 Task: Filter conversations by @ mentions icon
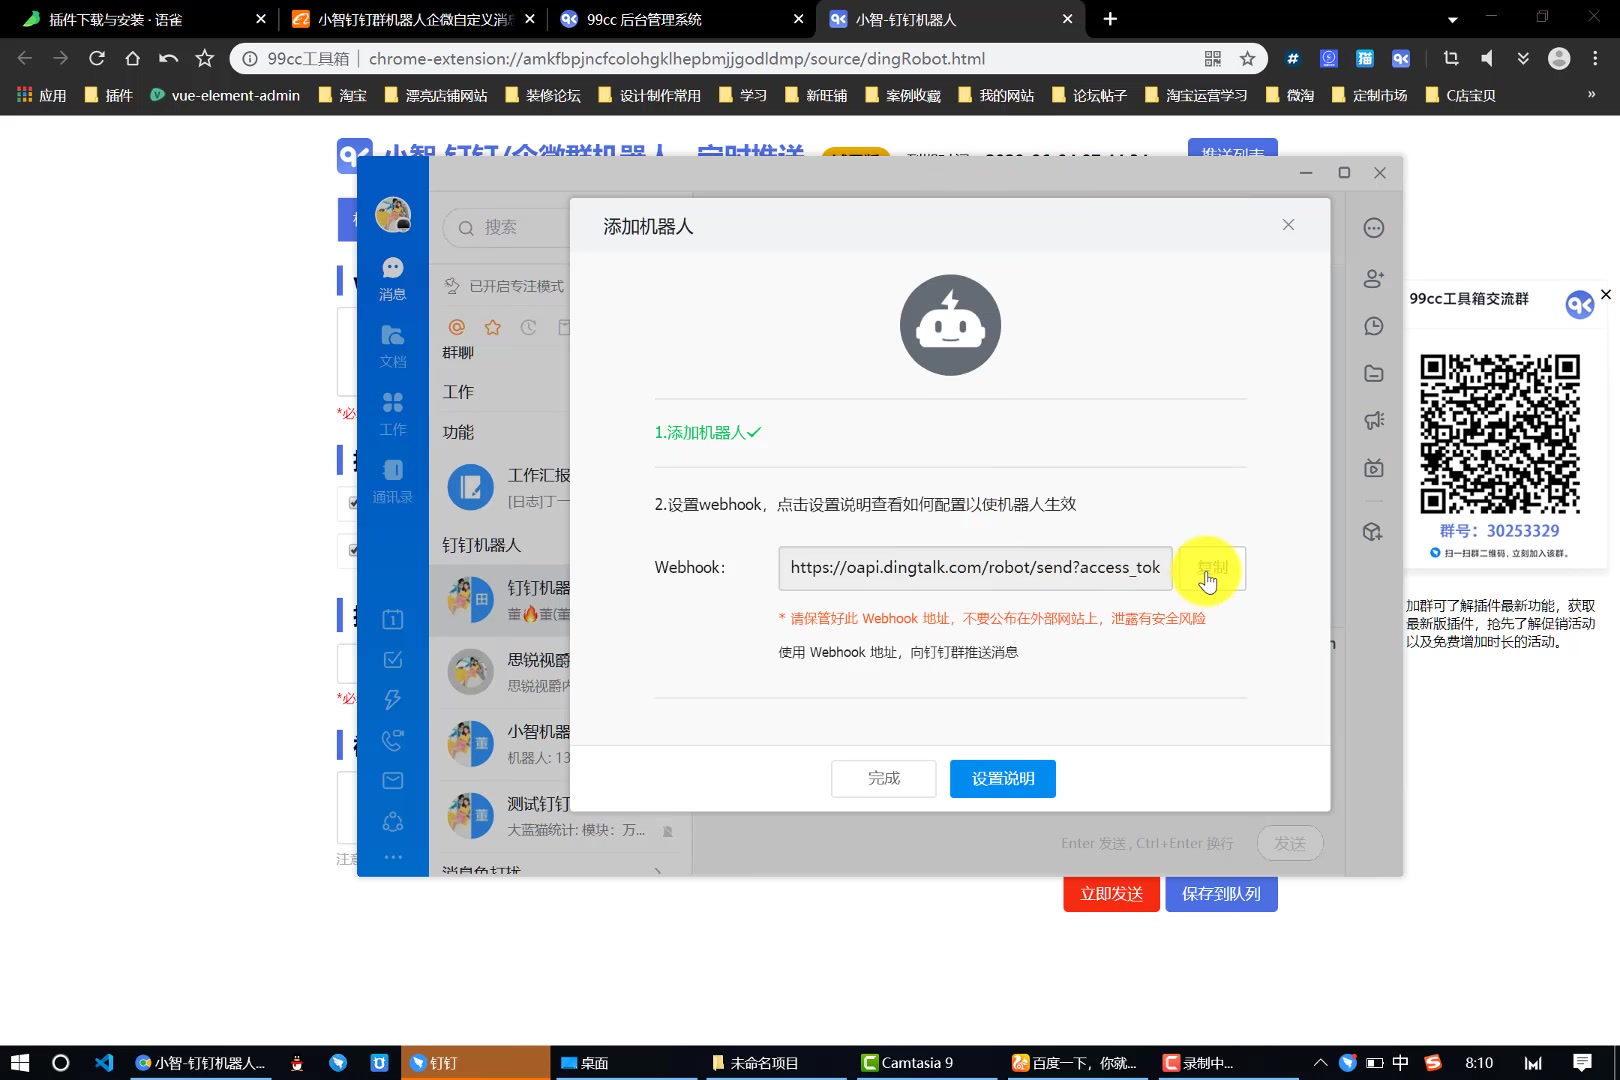pos(457,327)
